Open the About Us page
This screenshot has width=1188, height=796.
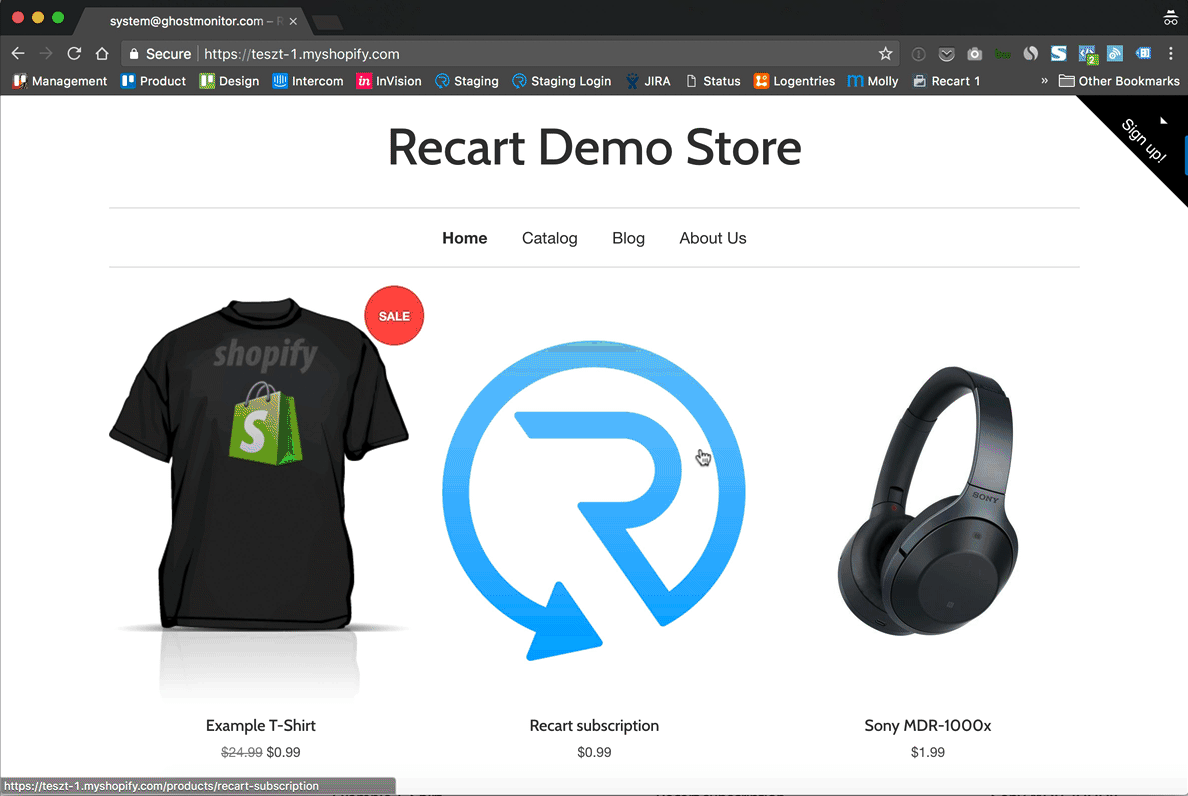click(712, 238)
